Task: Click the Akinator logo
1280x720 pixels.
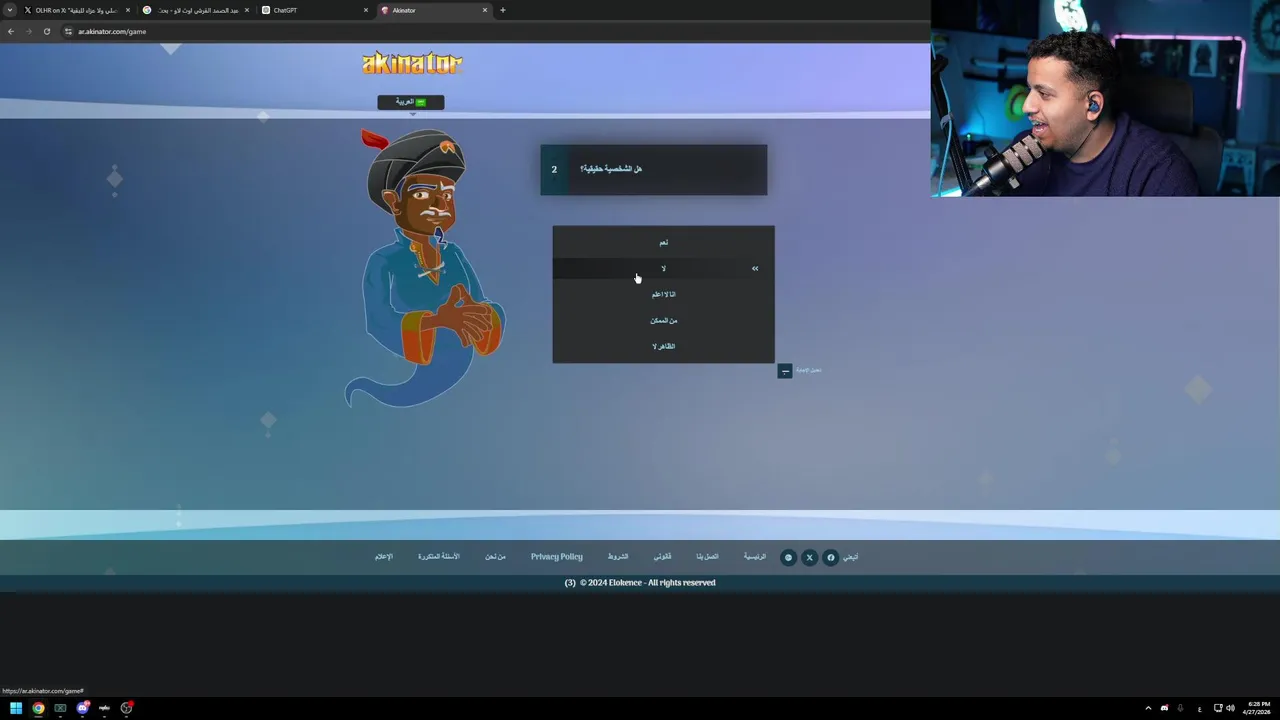Action: click(x=412, y=63)
